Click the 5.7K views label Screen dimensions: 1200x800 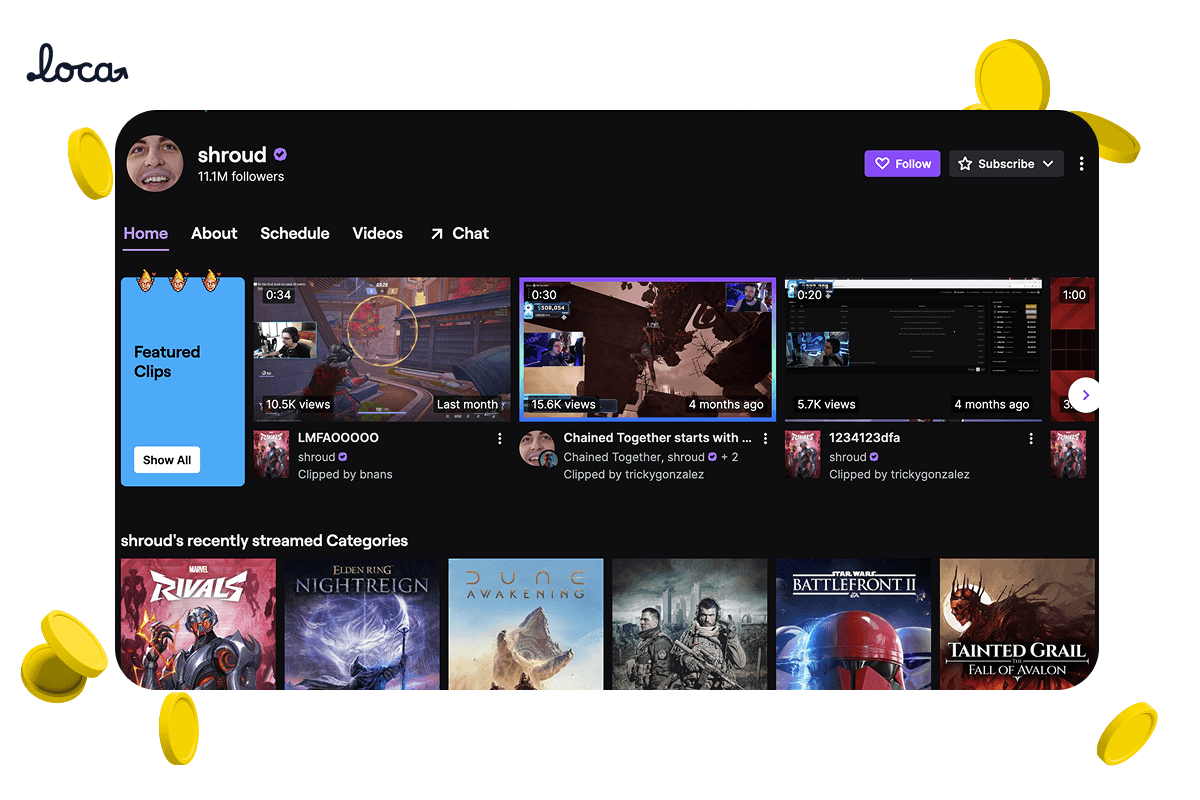click(826, 405)
